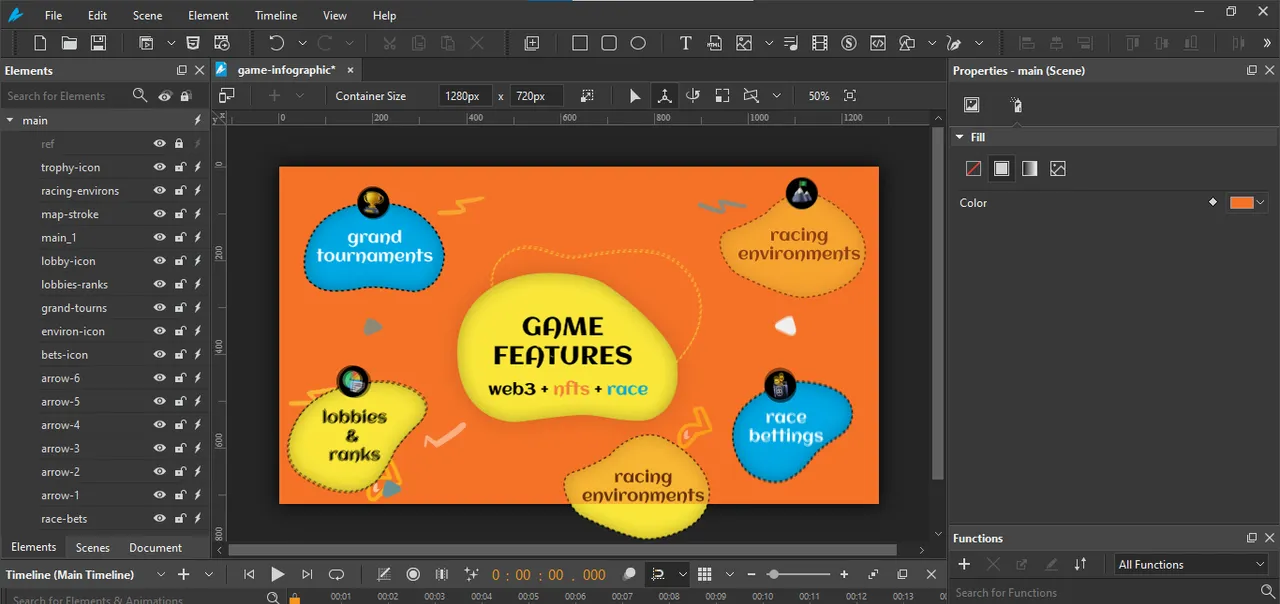Select the gradient fill type button

click(1029, 169)
